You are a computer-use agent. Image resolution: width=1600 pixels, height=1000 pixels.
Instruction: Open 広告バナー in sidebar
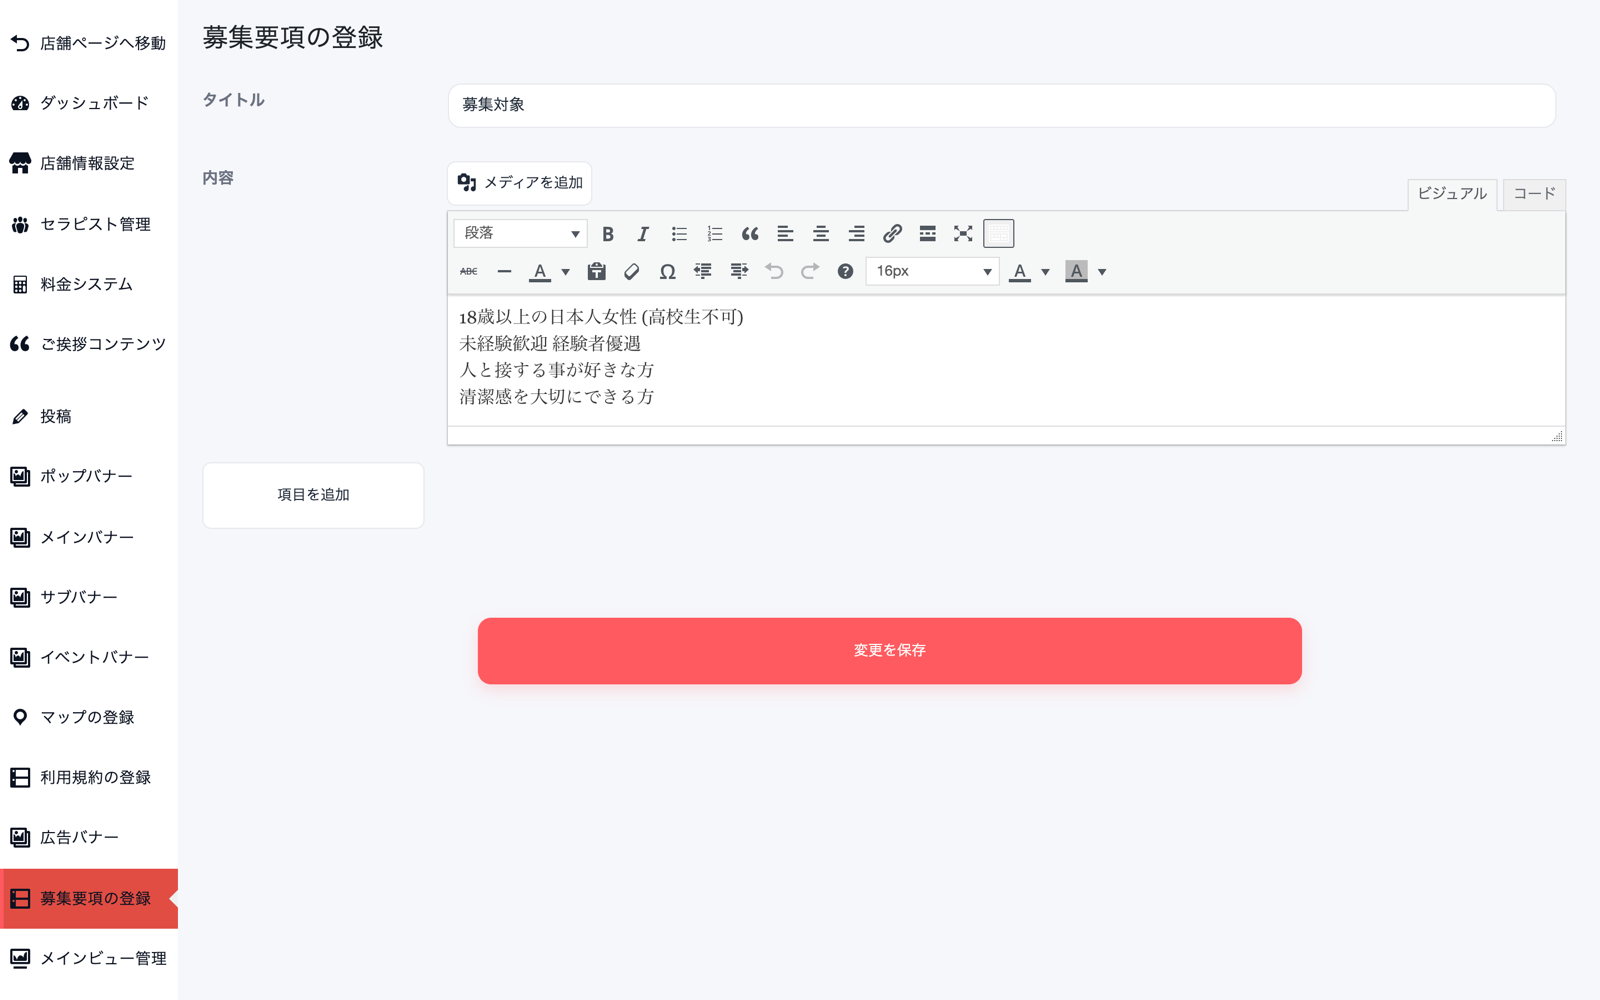coord(89,837)
